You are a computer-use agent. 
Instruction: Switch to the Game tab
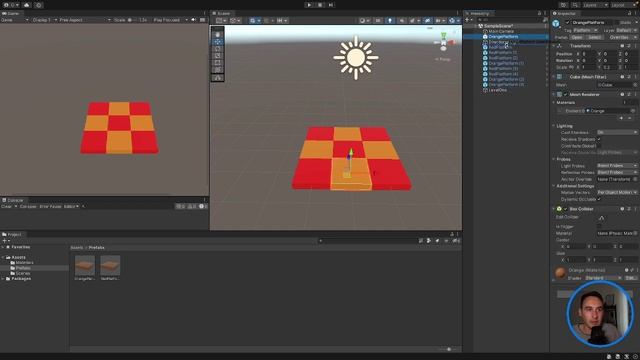[x=11, y=13]
